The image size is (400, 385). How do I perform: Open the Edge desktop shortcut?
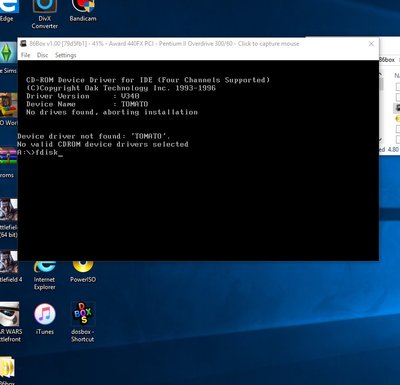(x=7, y=11)
